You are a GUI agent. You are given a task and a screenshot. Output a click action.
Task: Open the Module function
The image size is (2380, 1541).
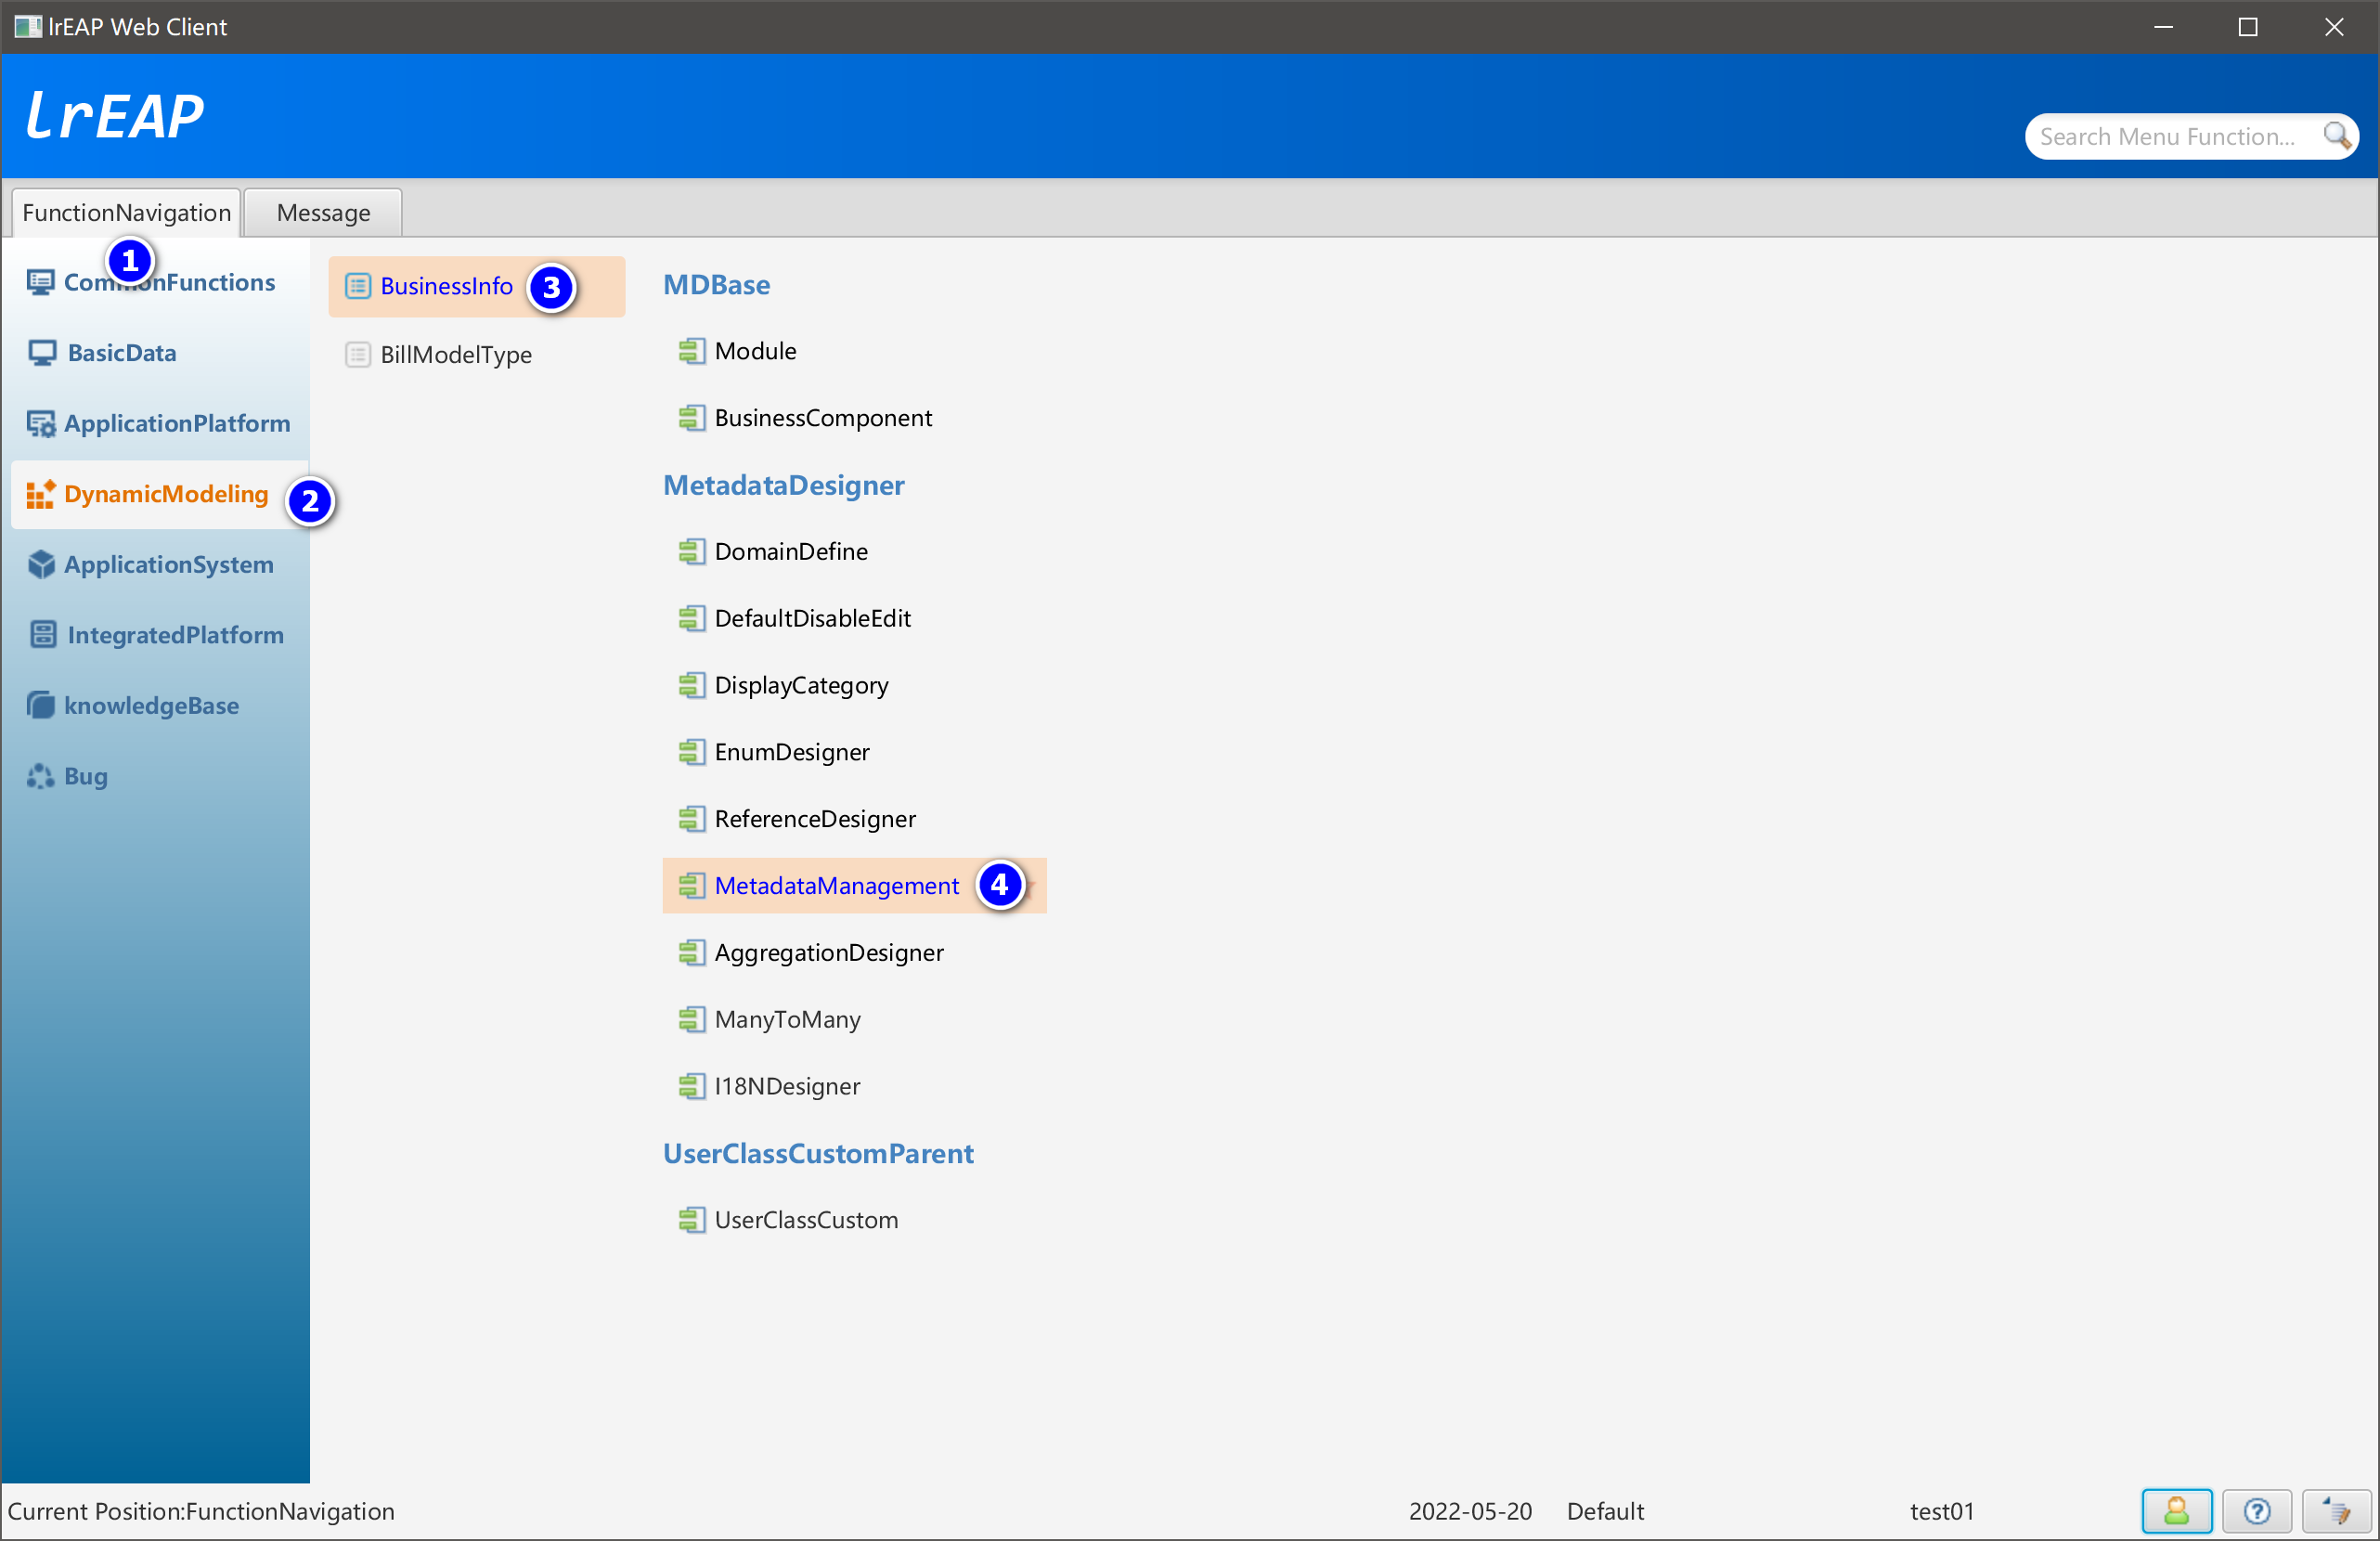click(755, 351)
